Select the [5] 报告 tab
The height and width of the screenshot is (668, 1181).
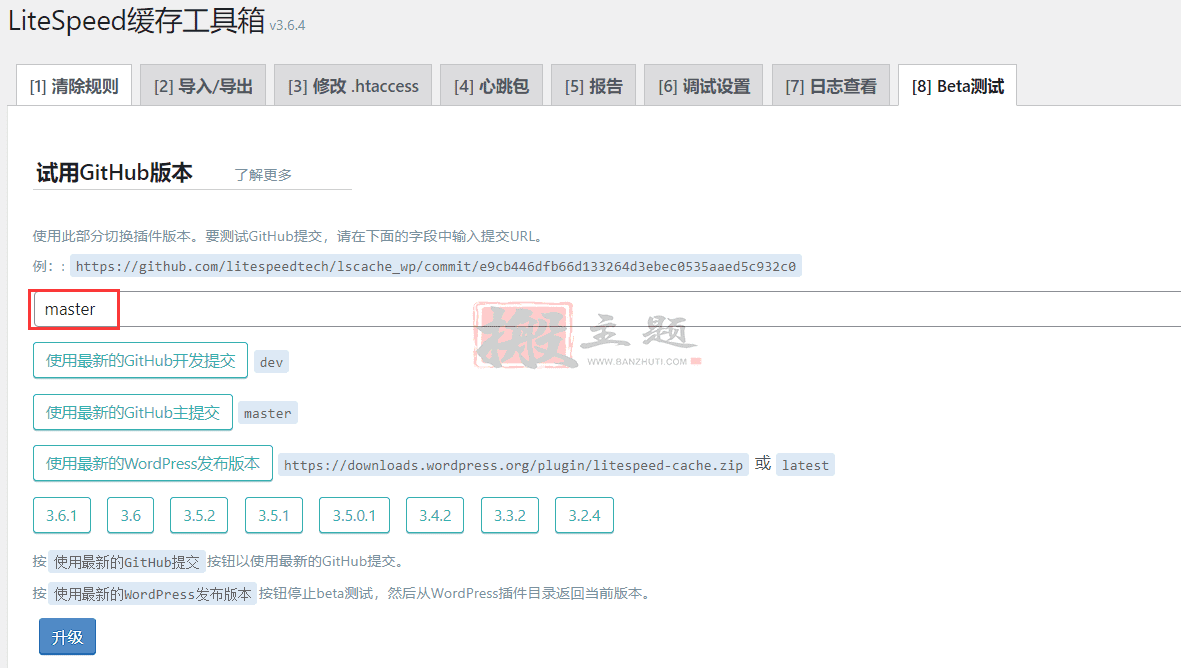(594, 86)
